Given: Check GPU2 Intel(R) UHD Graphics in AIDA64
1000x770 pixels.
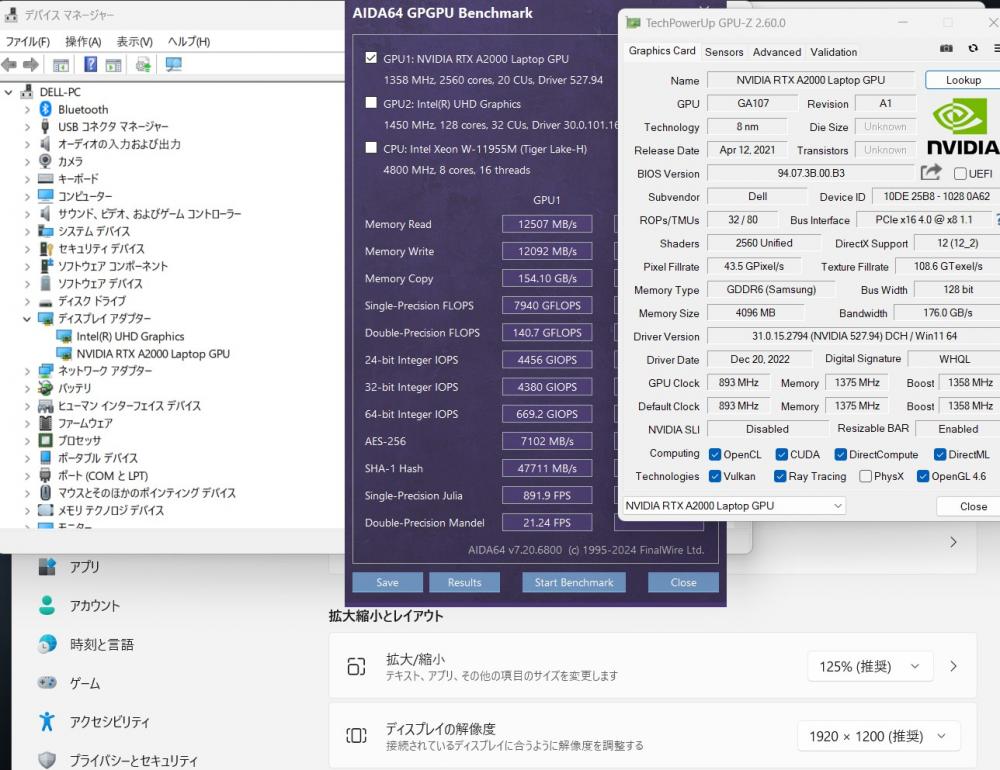Looking at the screenshot, I should (371, 103).
